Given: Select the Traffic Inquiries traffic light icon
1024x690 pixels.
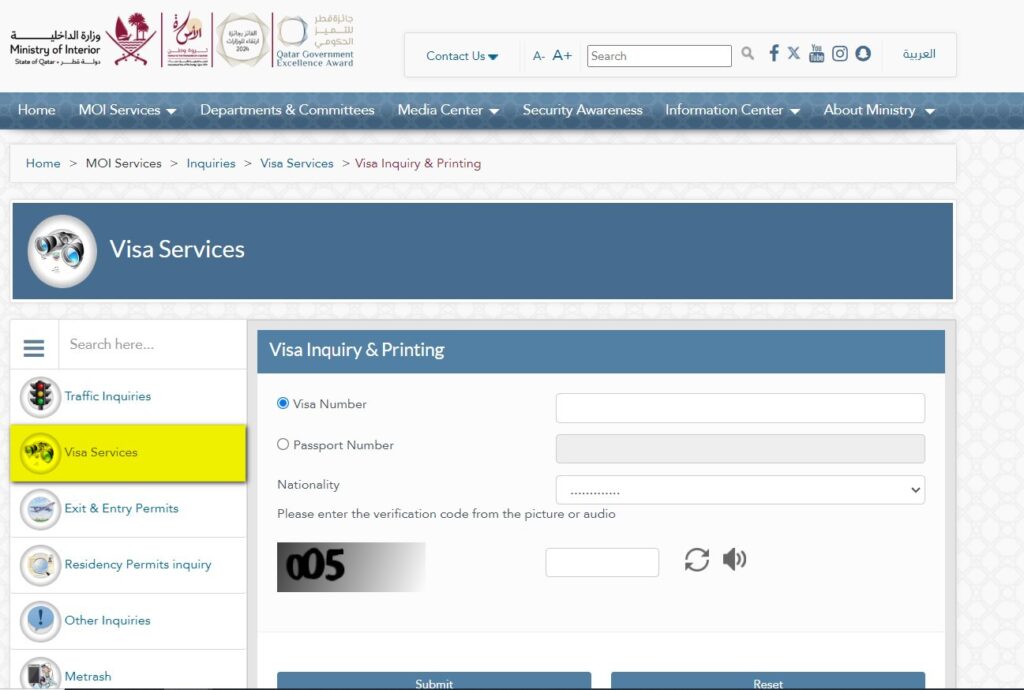Looking at the screenshot, I should tap(38, 397).
